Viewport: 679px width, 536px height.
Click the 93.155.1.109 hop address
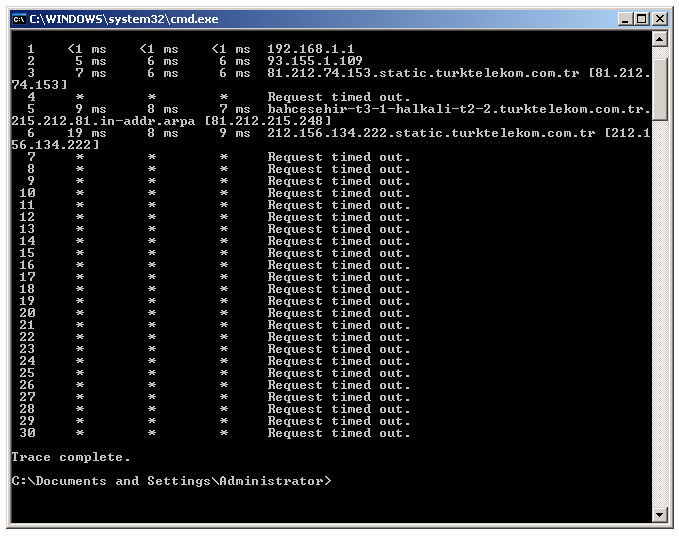314,61
